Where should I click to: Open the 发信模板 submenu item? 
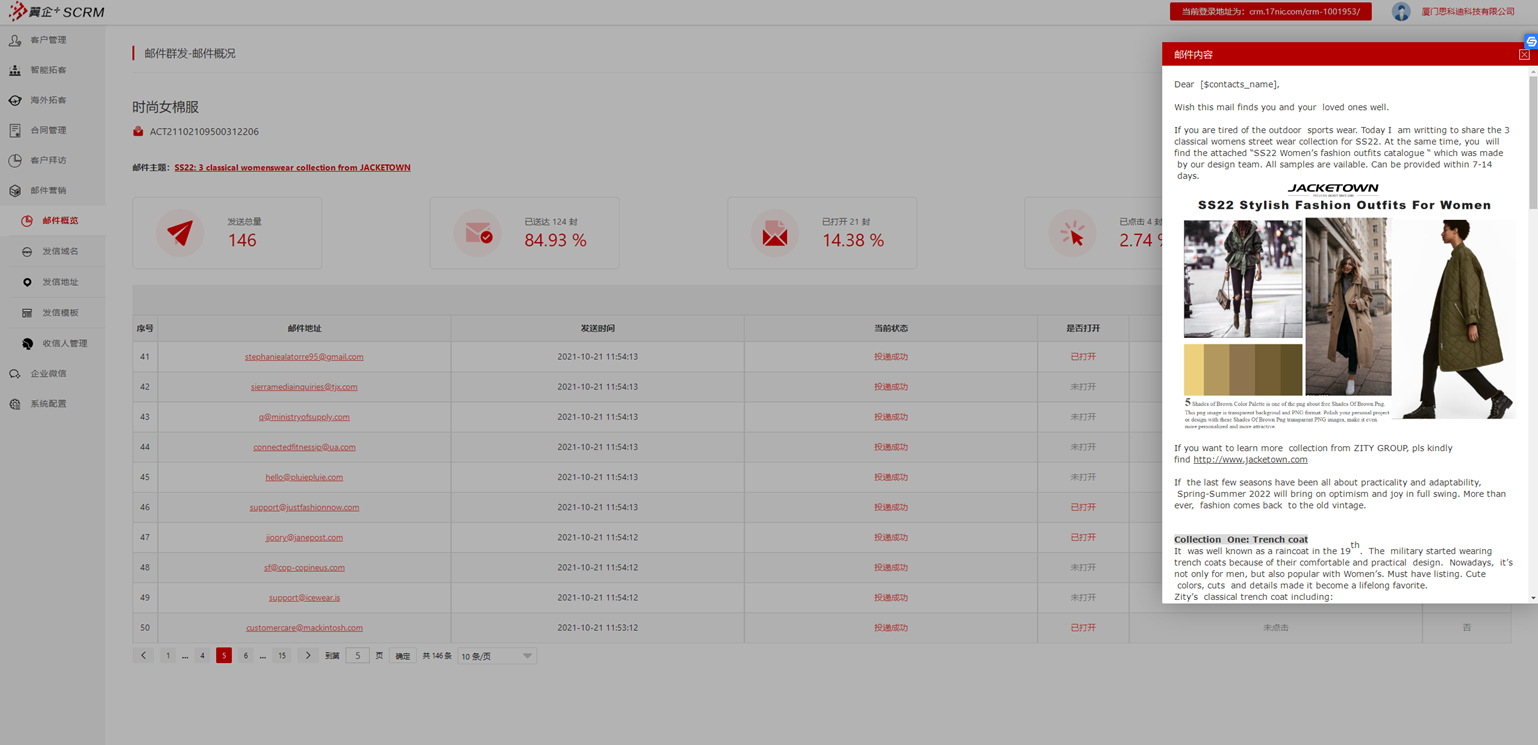pyautogui.click(x=60, y=313)
